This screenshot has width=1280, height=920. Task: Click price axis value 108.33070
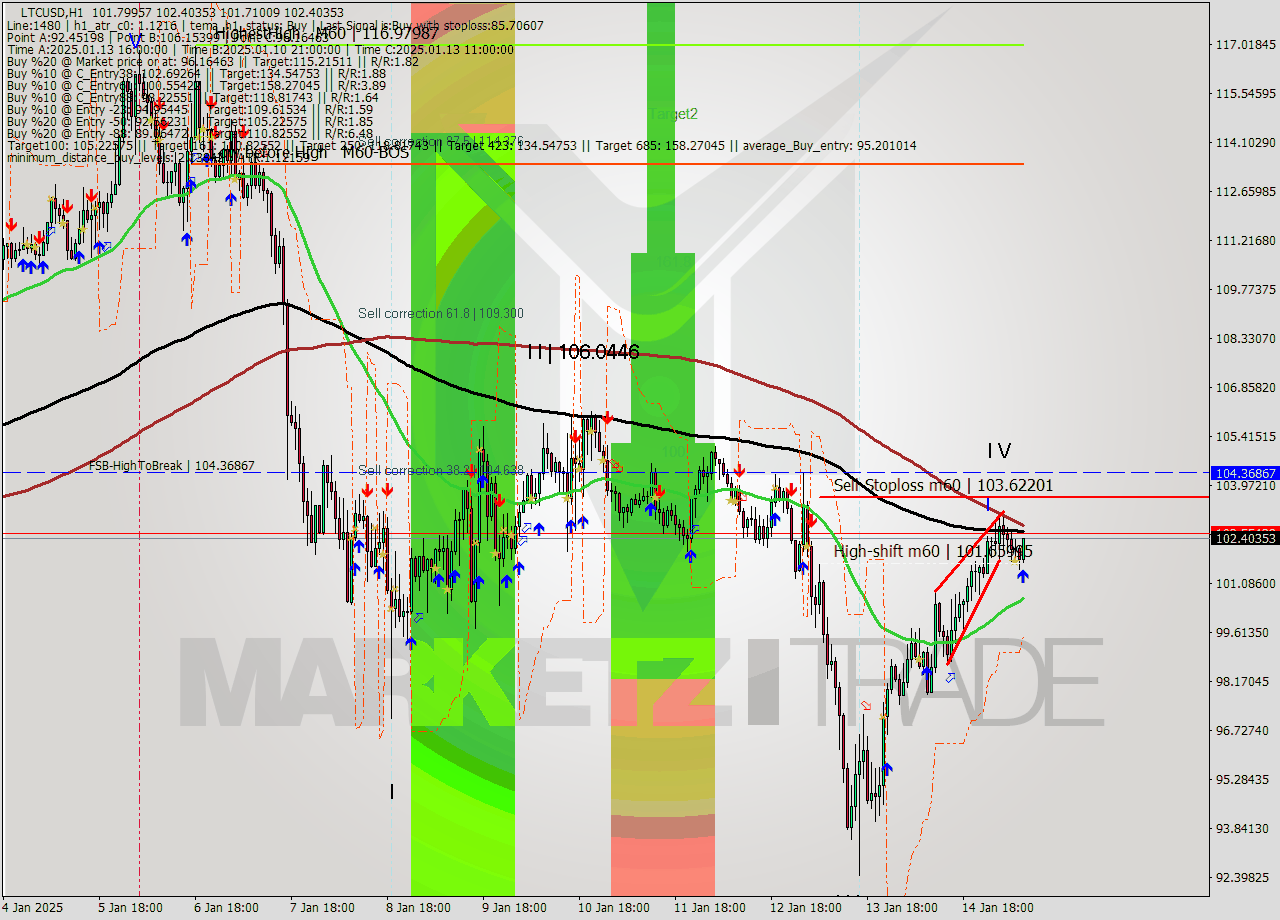[1245, 338]
